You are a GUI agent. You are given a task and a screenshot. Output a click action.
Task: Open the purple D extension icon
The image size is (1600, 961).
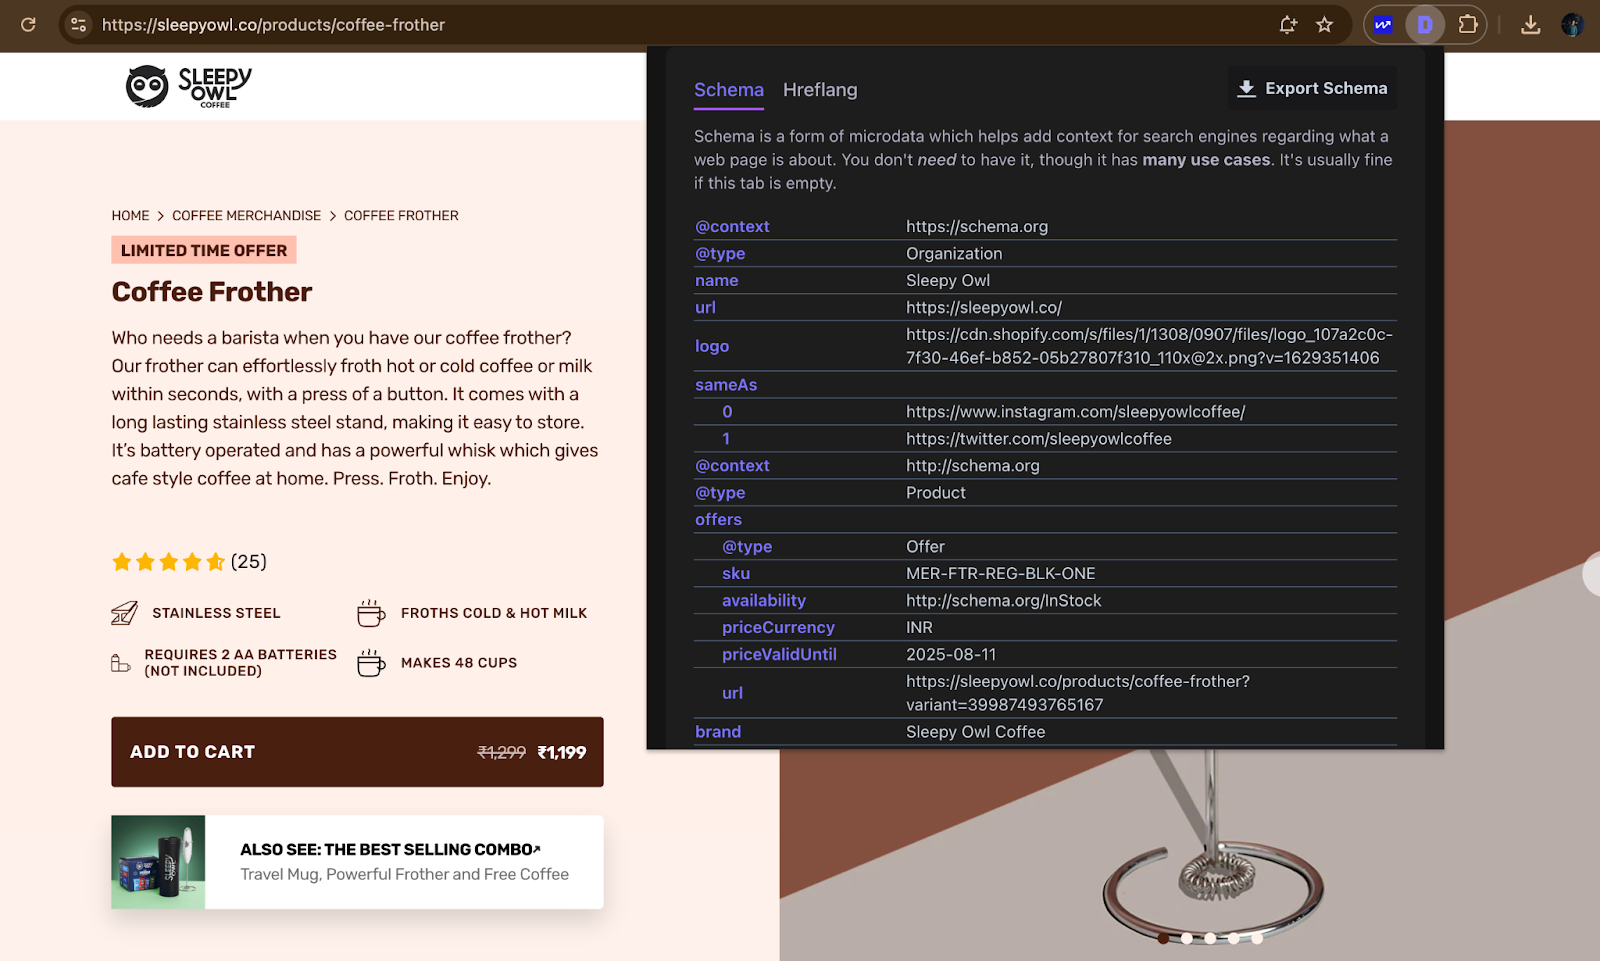pos(1425,25)
